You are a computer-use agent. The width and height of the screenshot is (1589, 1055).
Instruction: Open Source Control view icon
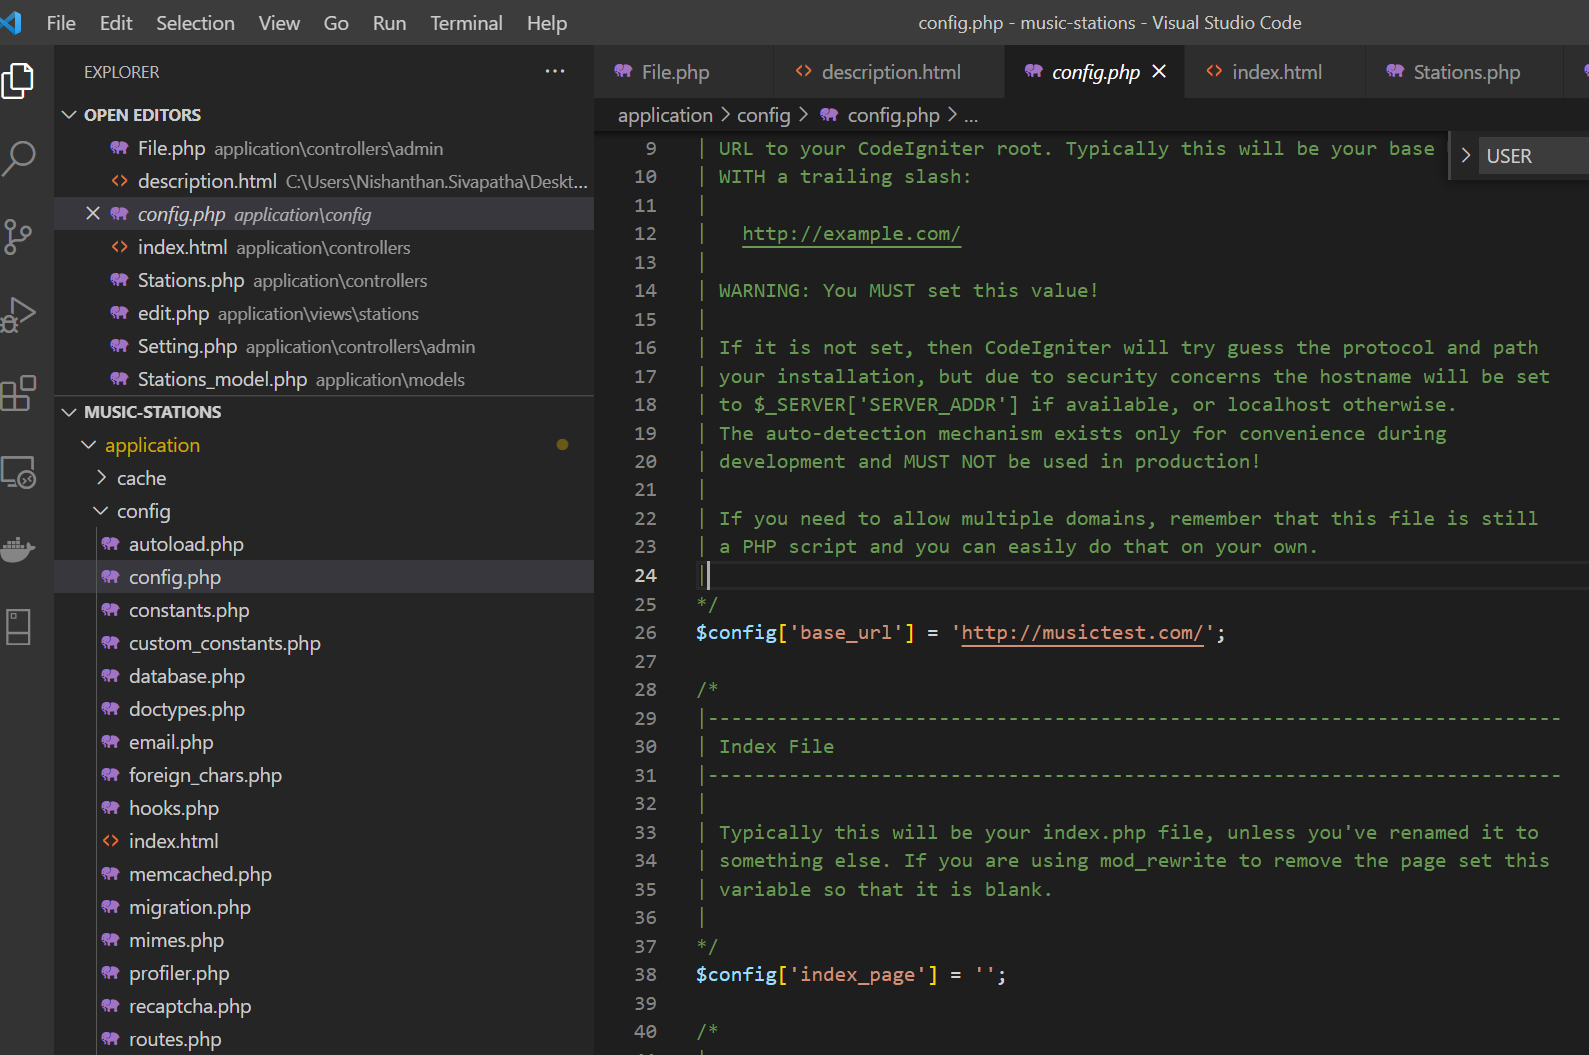(x=18, y=237)
